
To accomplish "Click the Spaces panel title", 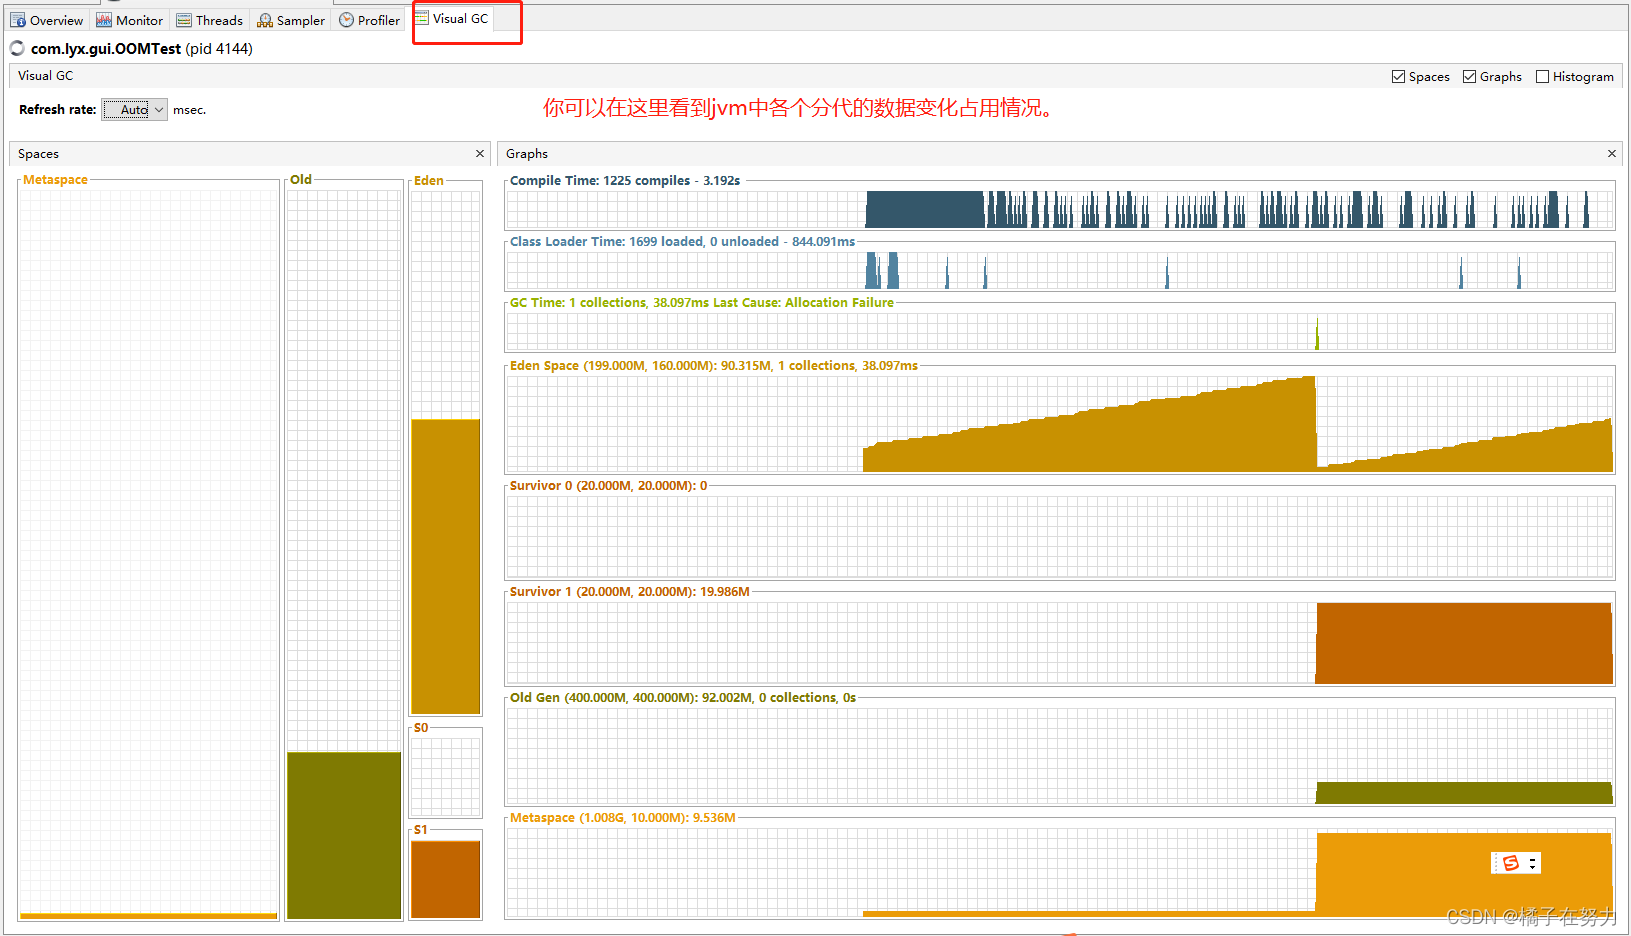I will [38, 154].
